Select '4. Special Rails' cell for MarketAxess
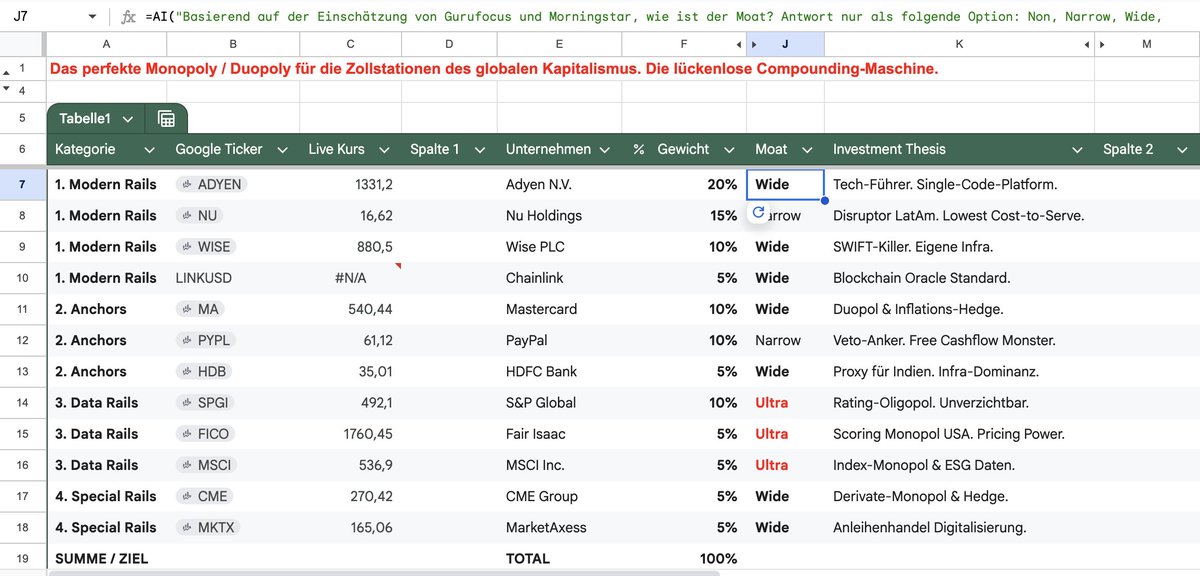The height and width of the screenshot is (576, 1200). [106, 526]
